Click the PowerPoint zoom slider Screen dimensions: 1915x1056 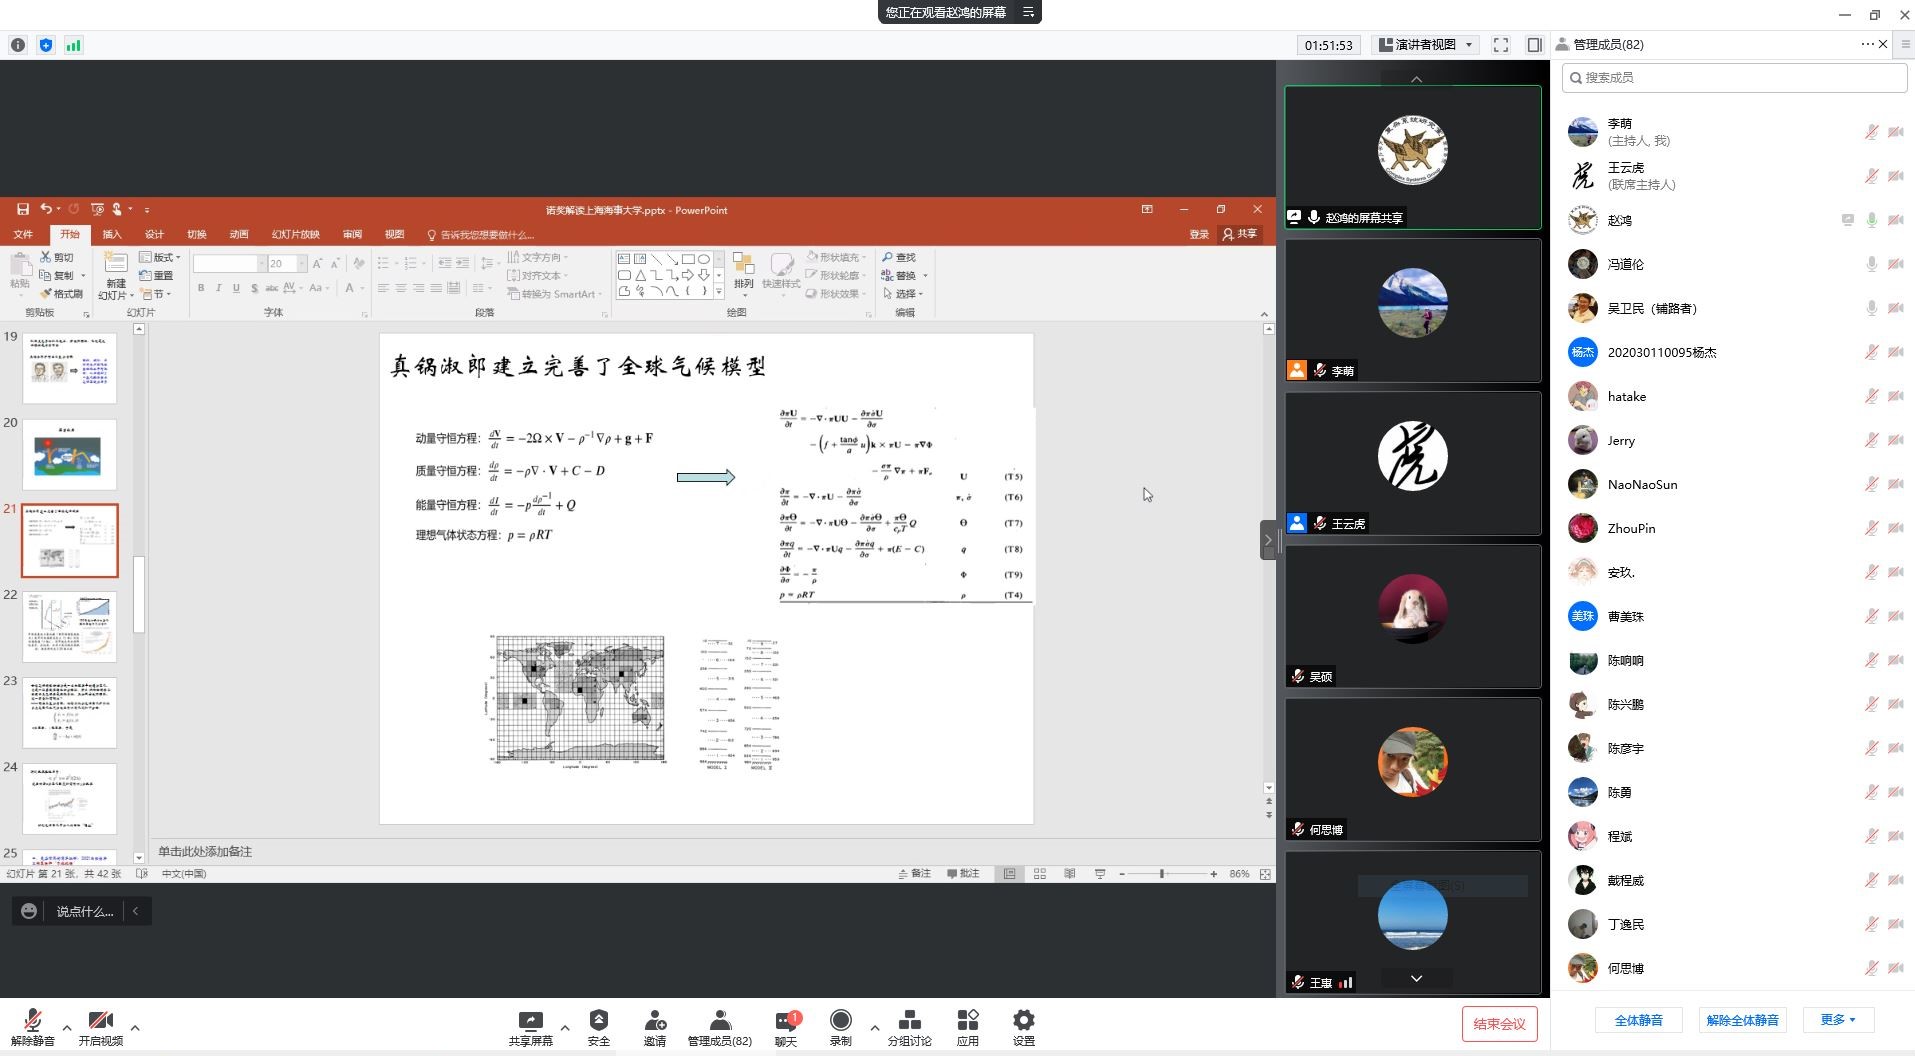click(x=1162, y=874)
